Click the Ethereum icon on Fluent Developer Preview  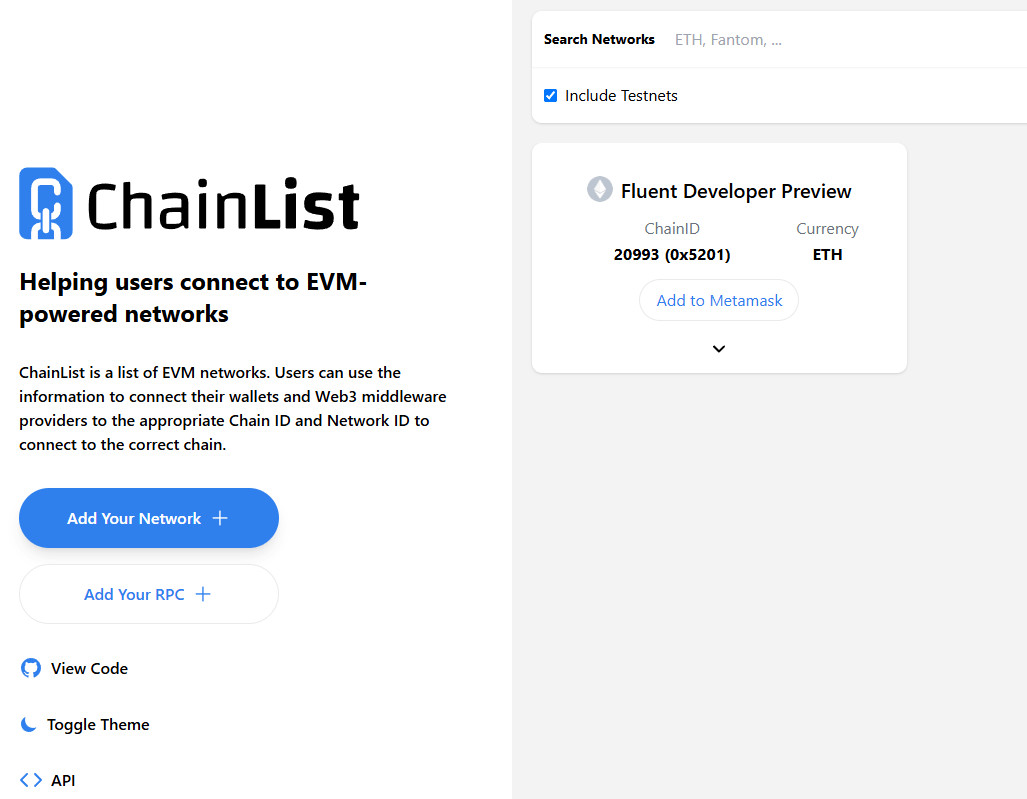coord(599,189)
